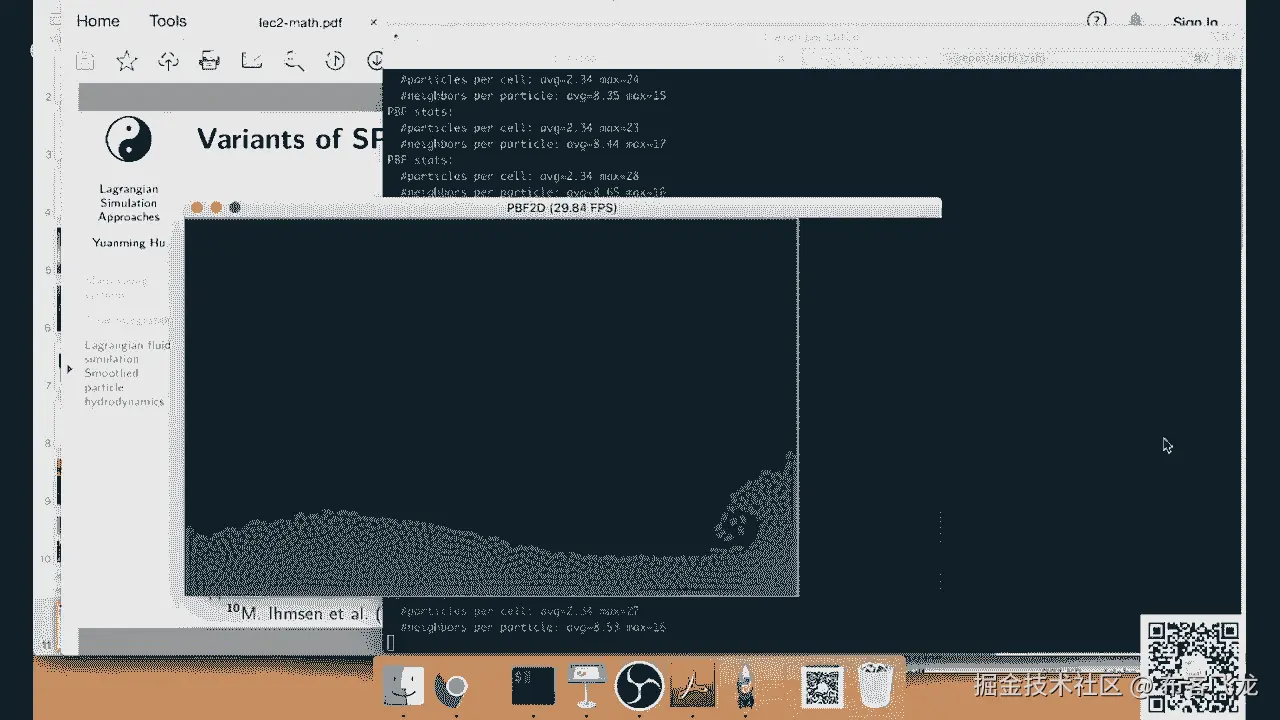Viewport: 1280px width, 720px height.
Task: Click the M. Ihmsen et al. footnote
Action: pyautogui.click(x=304, y=612)
